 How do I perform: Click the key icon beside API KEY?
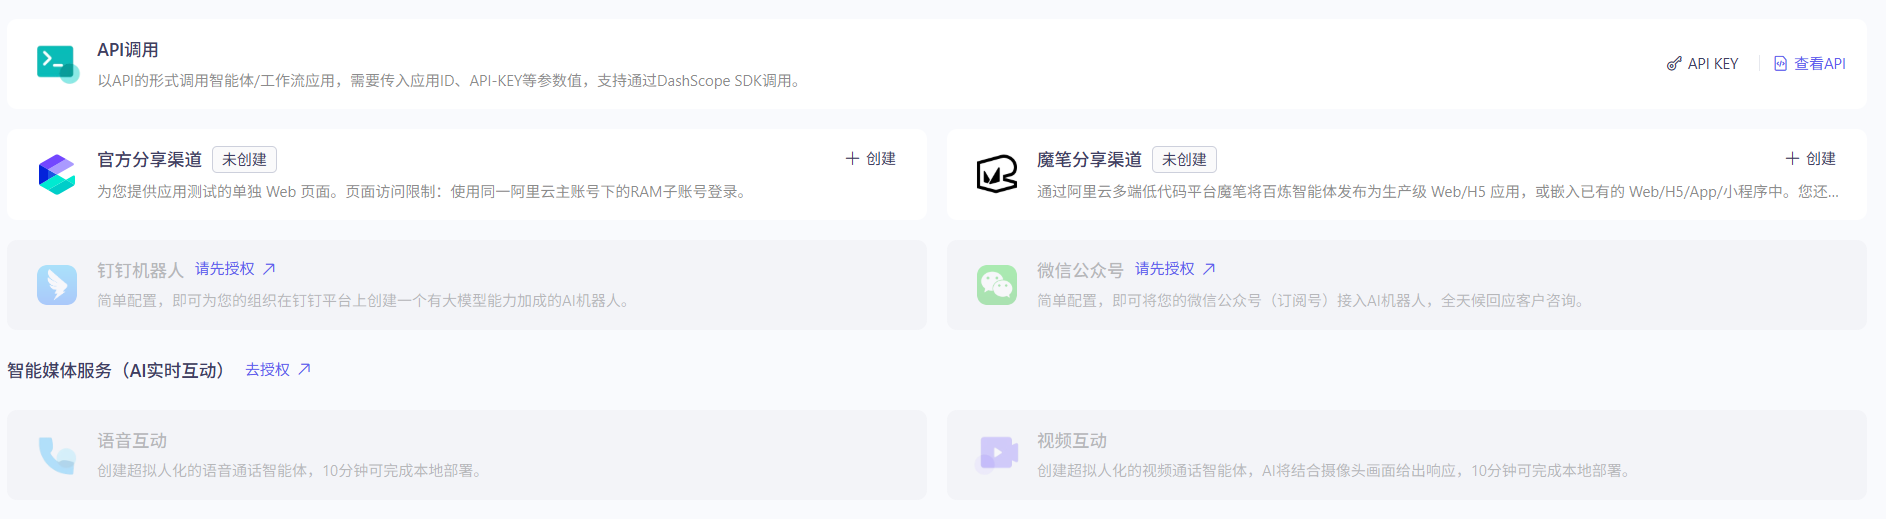(1674, 64)
